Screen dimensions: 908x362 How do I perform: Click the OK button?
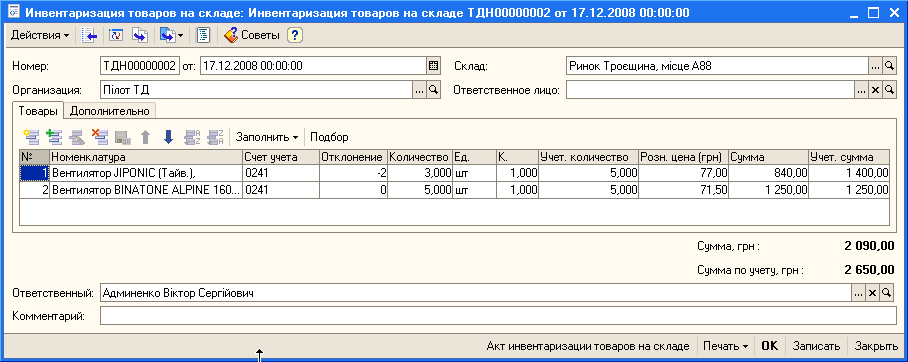pos(770,346)
